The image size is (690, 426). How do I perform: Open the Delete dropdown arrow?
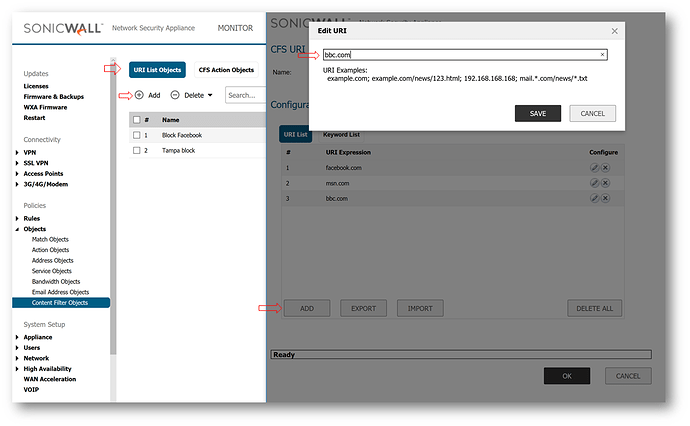pyautogui.click(x=210, y=95)
